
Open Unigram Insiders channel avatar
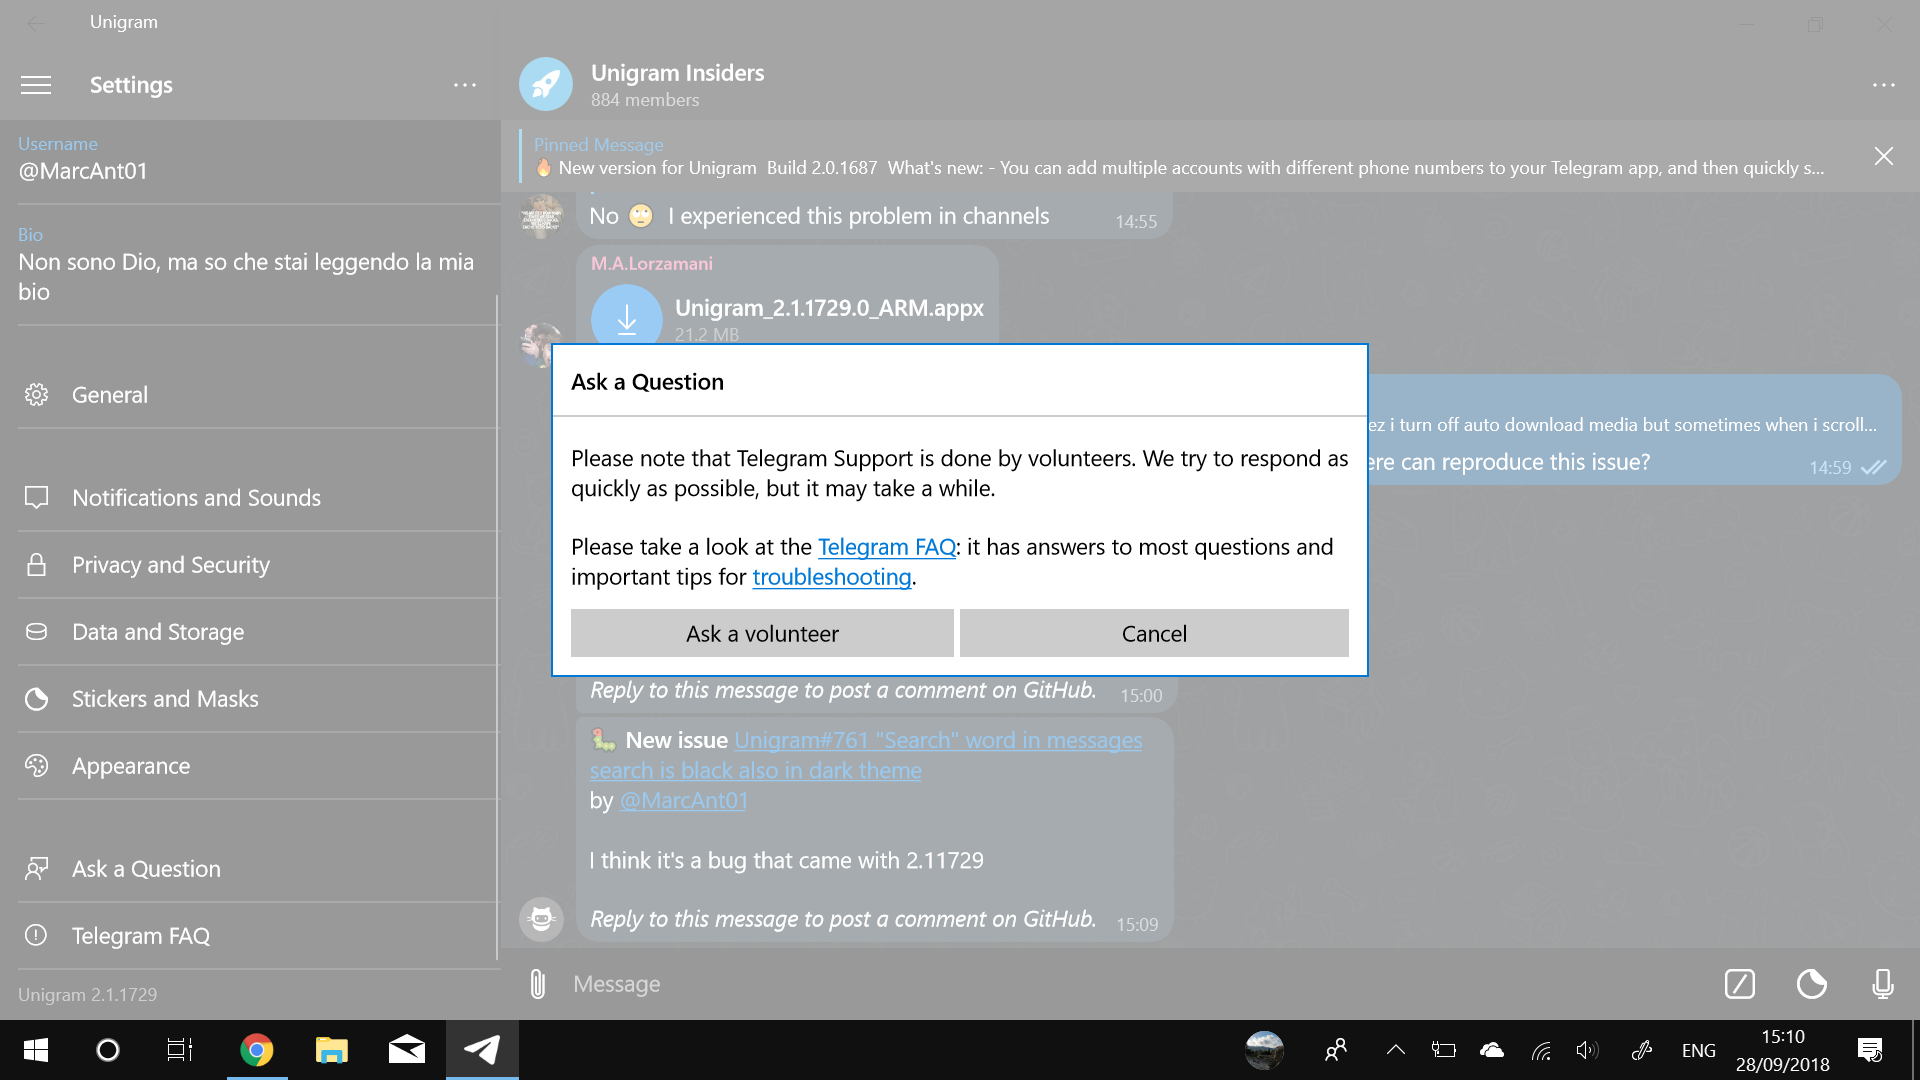(545, 84)
